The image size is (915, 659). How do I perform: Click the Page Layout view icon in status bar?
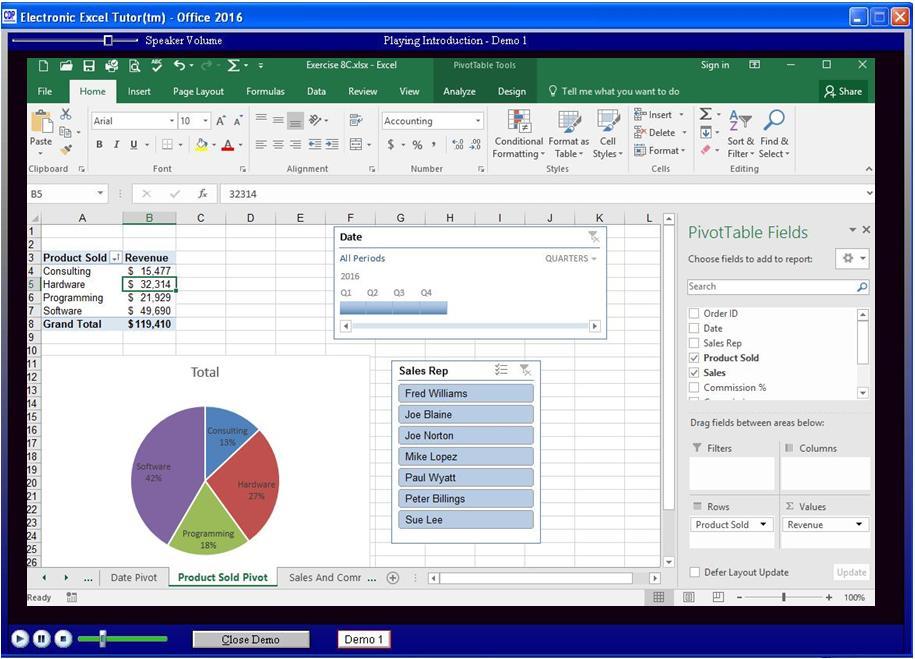[689, 597]
